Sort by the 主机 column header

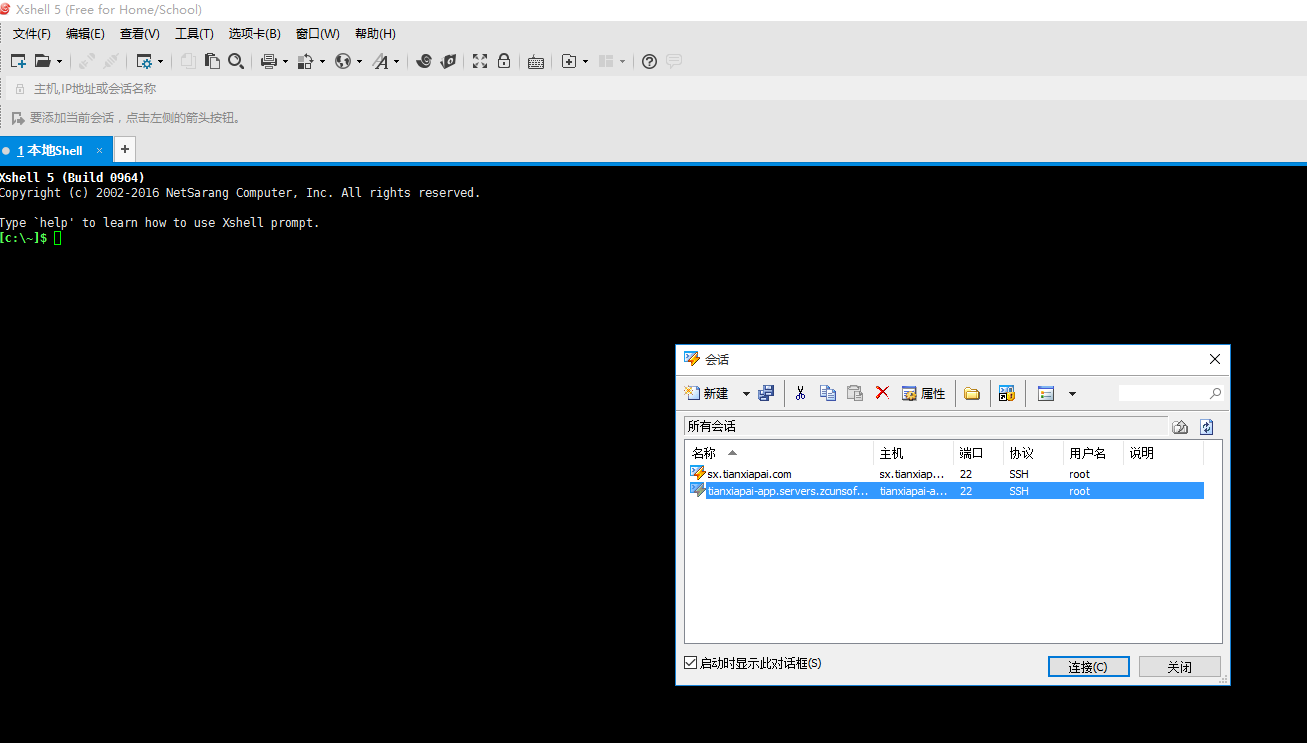(x=913, y=453)
